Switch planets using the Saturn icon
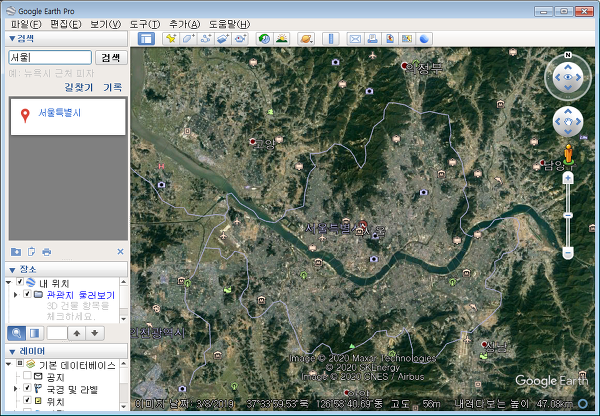The image size is (600, 416). [x=306, y=39]
